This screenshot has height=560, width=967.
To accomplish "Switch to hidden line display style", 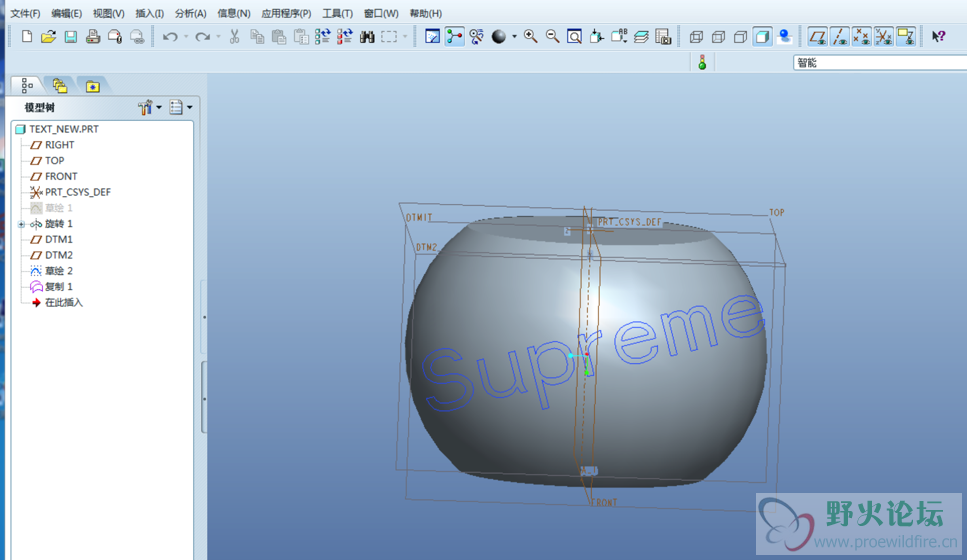I will click(718, 37).
